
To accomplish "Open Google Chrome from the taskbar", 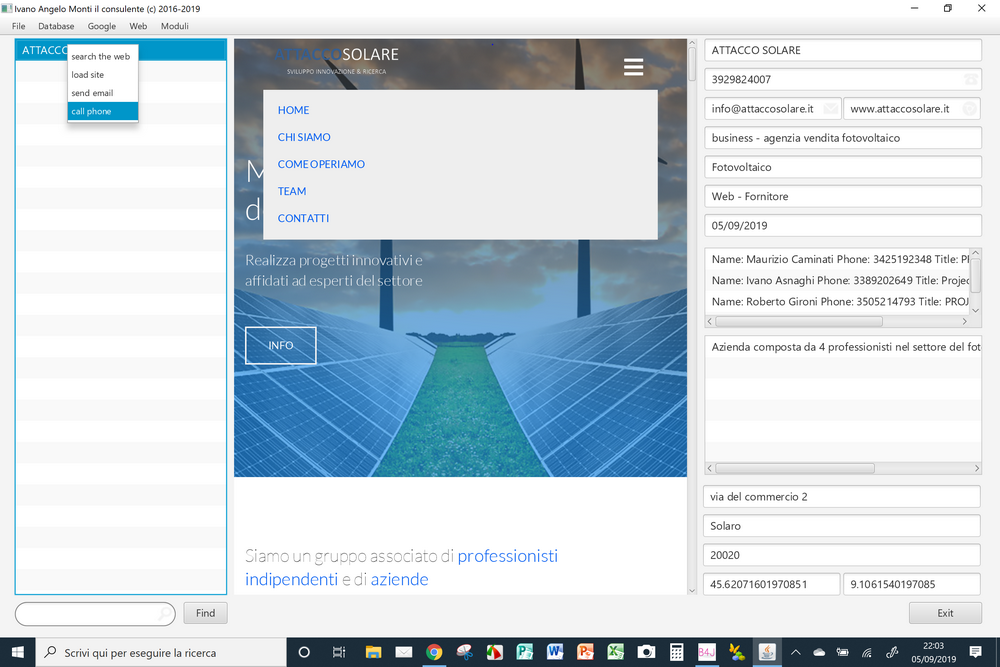I will coord(434,652).
